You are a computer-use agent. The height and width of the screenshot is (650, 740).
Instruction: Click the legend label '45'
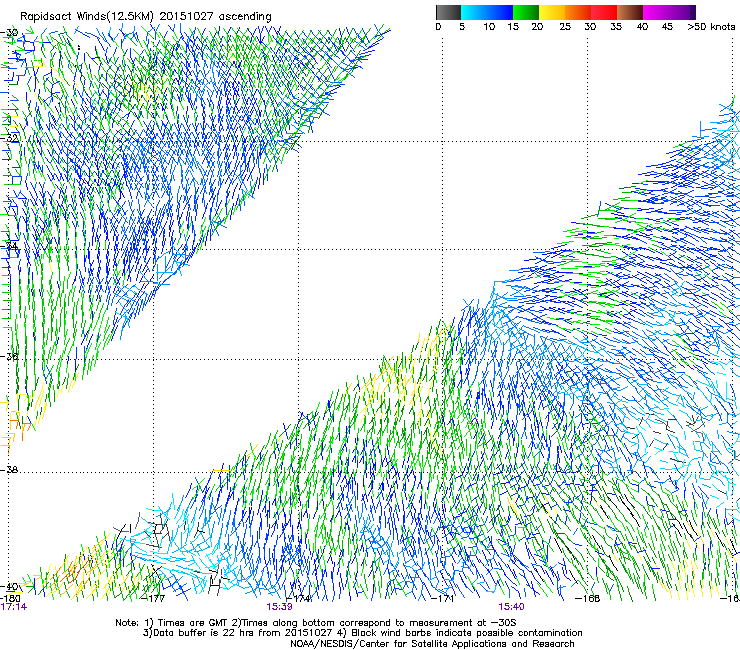point(667,27)
